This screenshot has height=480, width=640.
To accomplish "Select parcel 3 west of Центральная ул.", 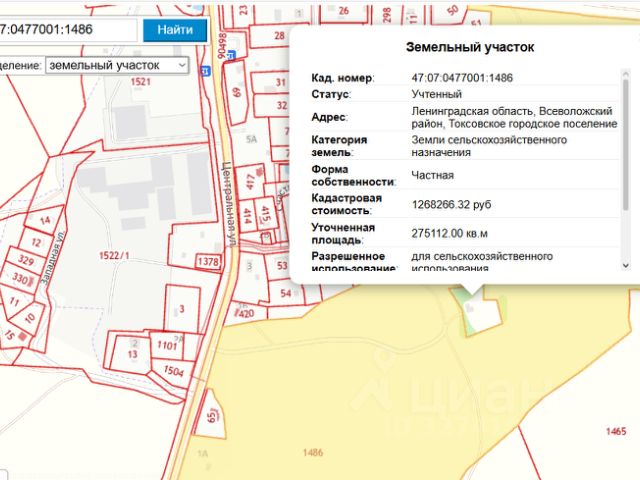I will 182,309.
